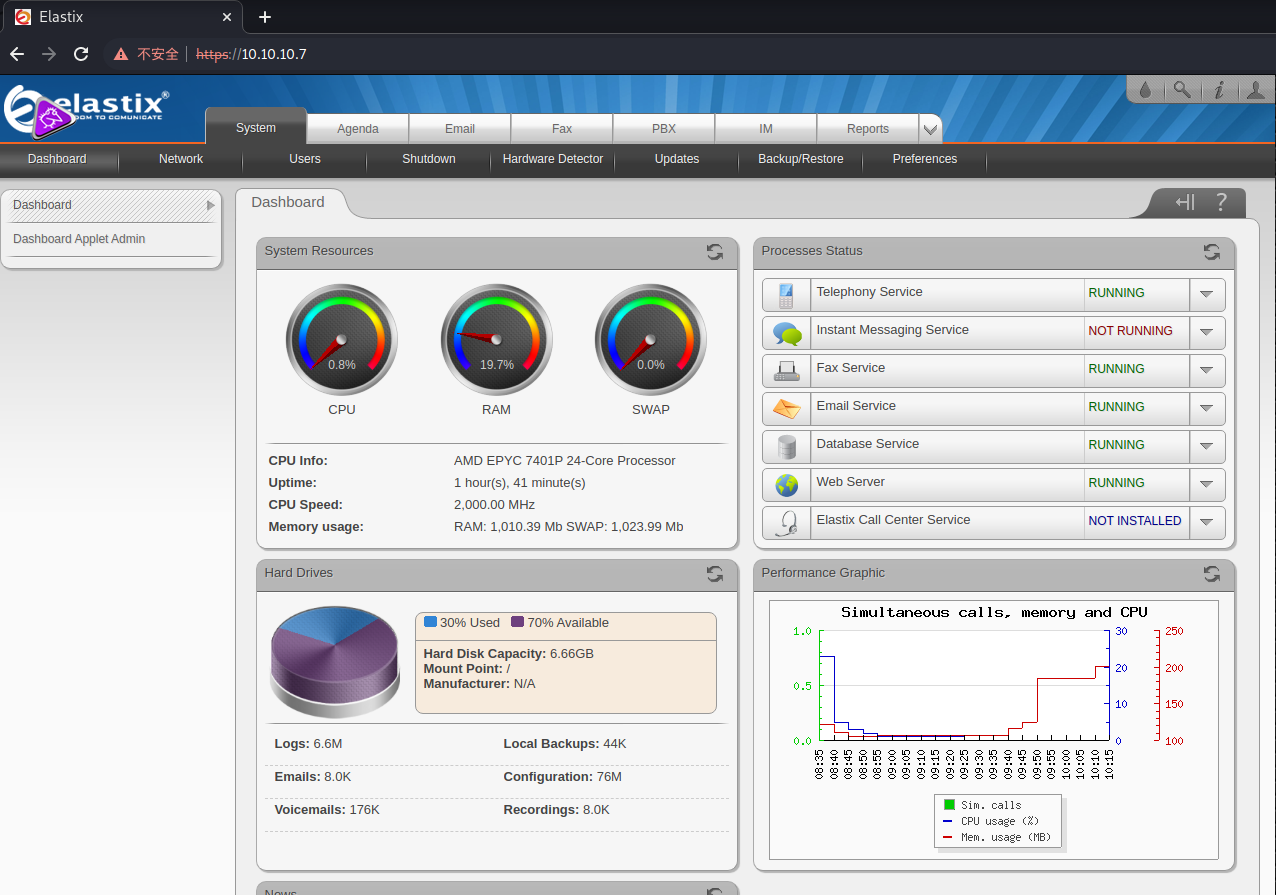Open the Backup/Restore submenu

tap(801, 159)
